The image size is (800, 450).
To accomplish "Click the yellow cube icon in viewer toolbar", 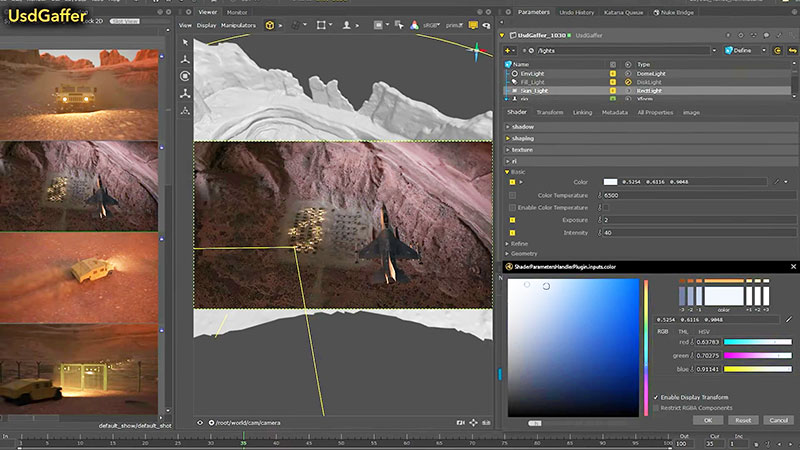I will (270, 25).
